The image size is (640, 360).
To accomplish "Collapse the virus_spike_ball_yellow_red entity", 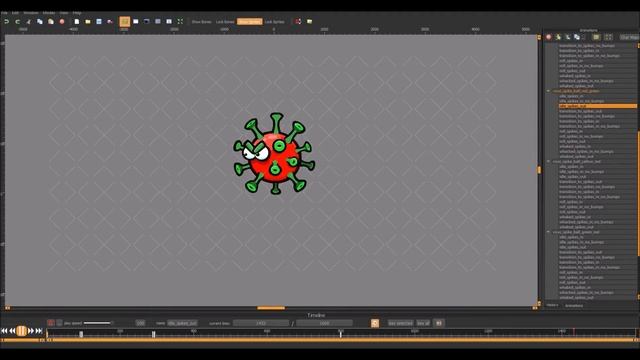I will 549,162.
